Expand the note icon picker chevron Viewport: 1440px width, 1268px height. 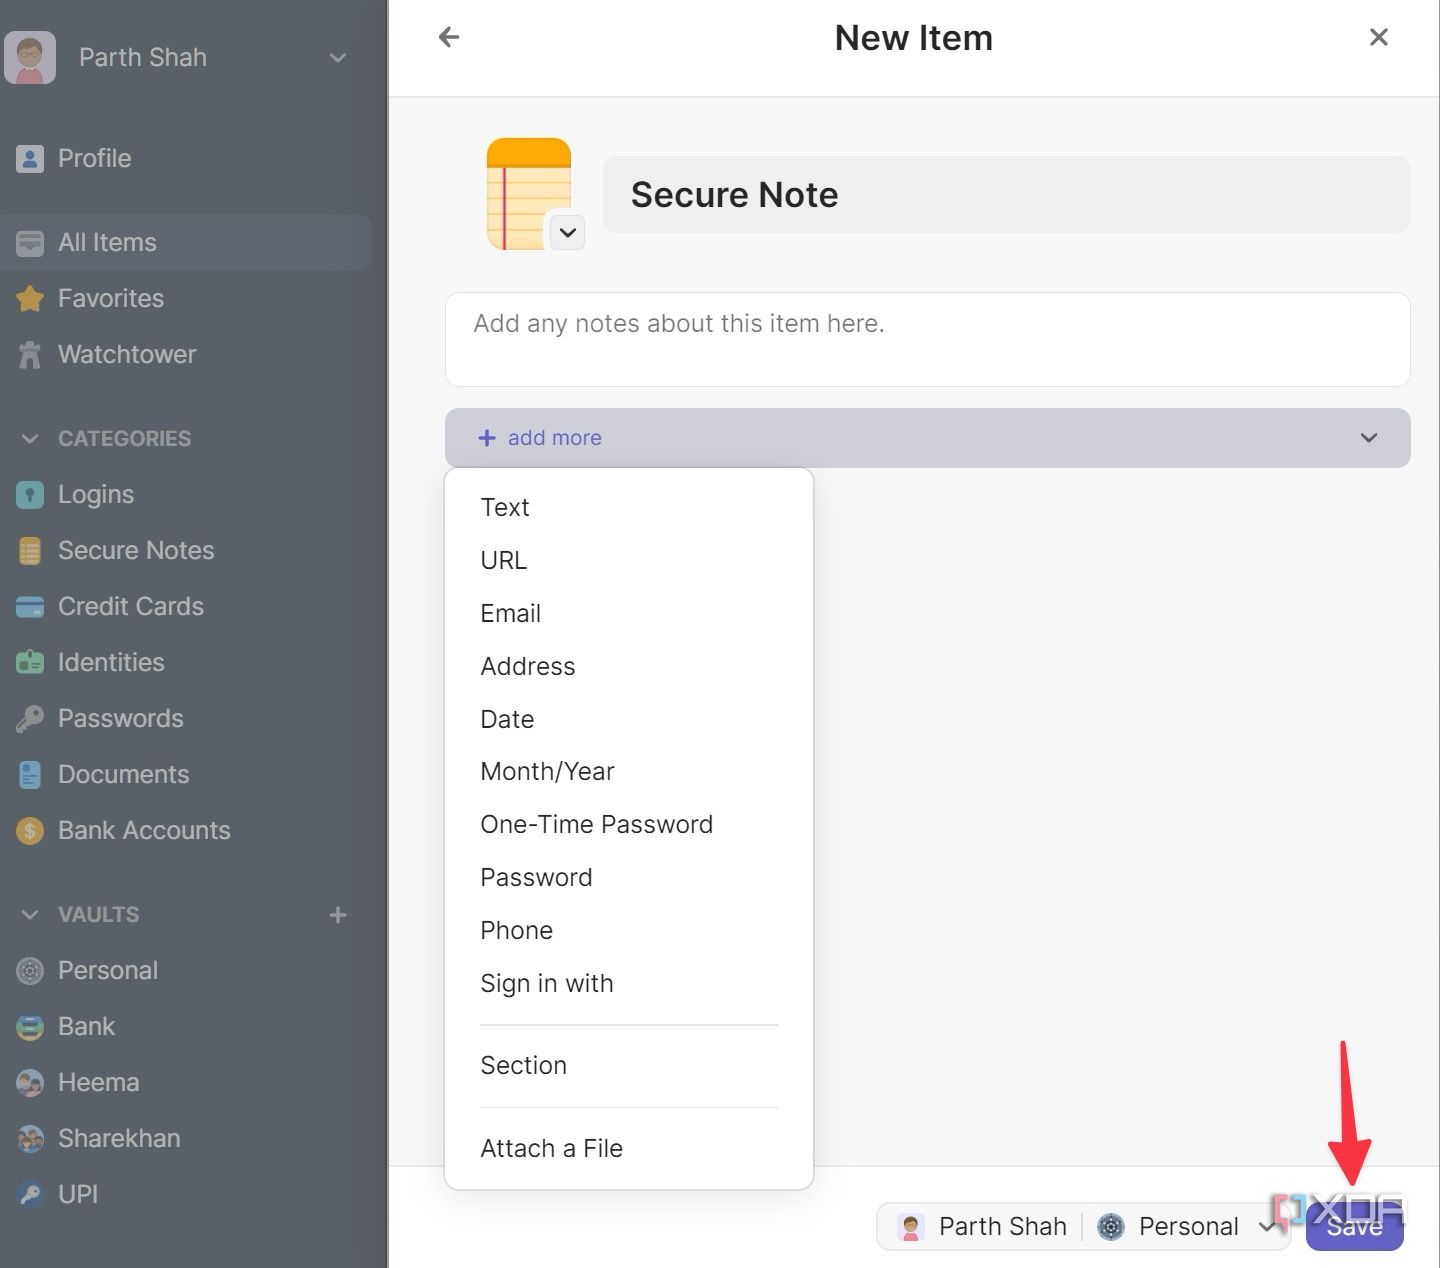pyautogui.click(x=568, y=232)
